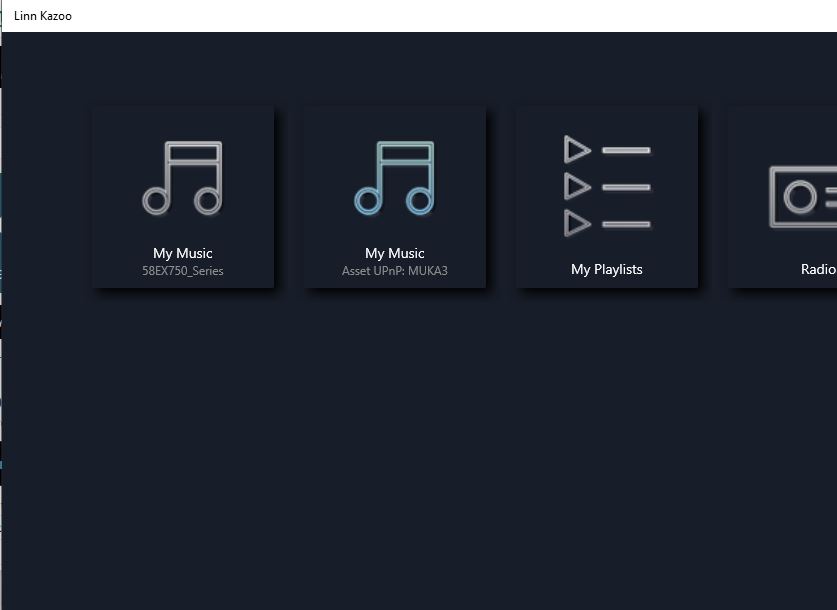Click the blue music note icon for Asset UPnP
Image resolution: width=837 pixels, height=610 pixels.
(394, 178)
